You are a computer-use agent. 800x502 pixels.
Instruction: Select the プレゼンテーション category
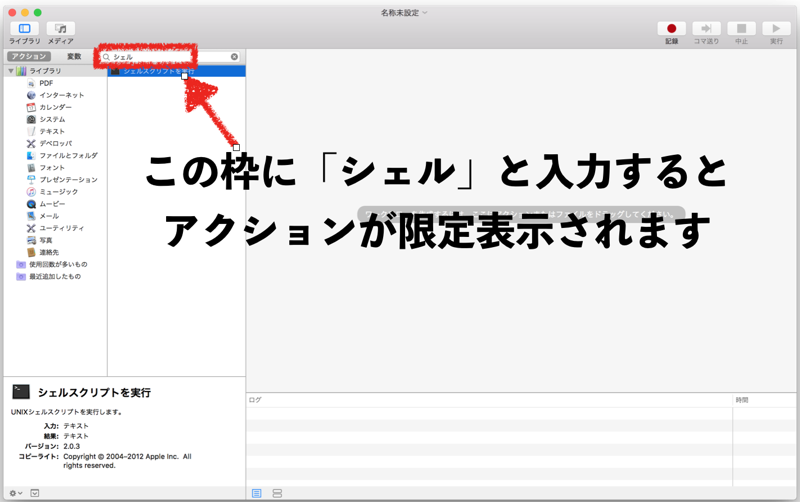(68, 180)
